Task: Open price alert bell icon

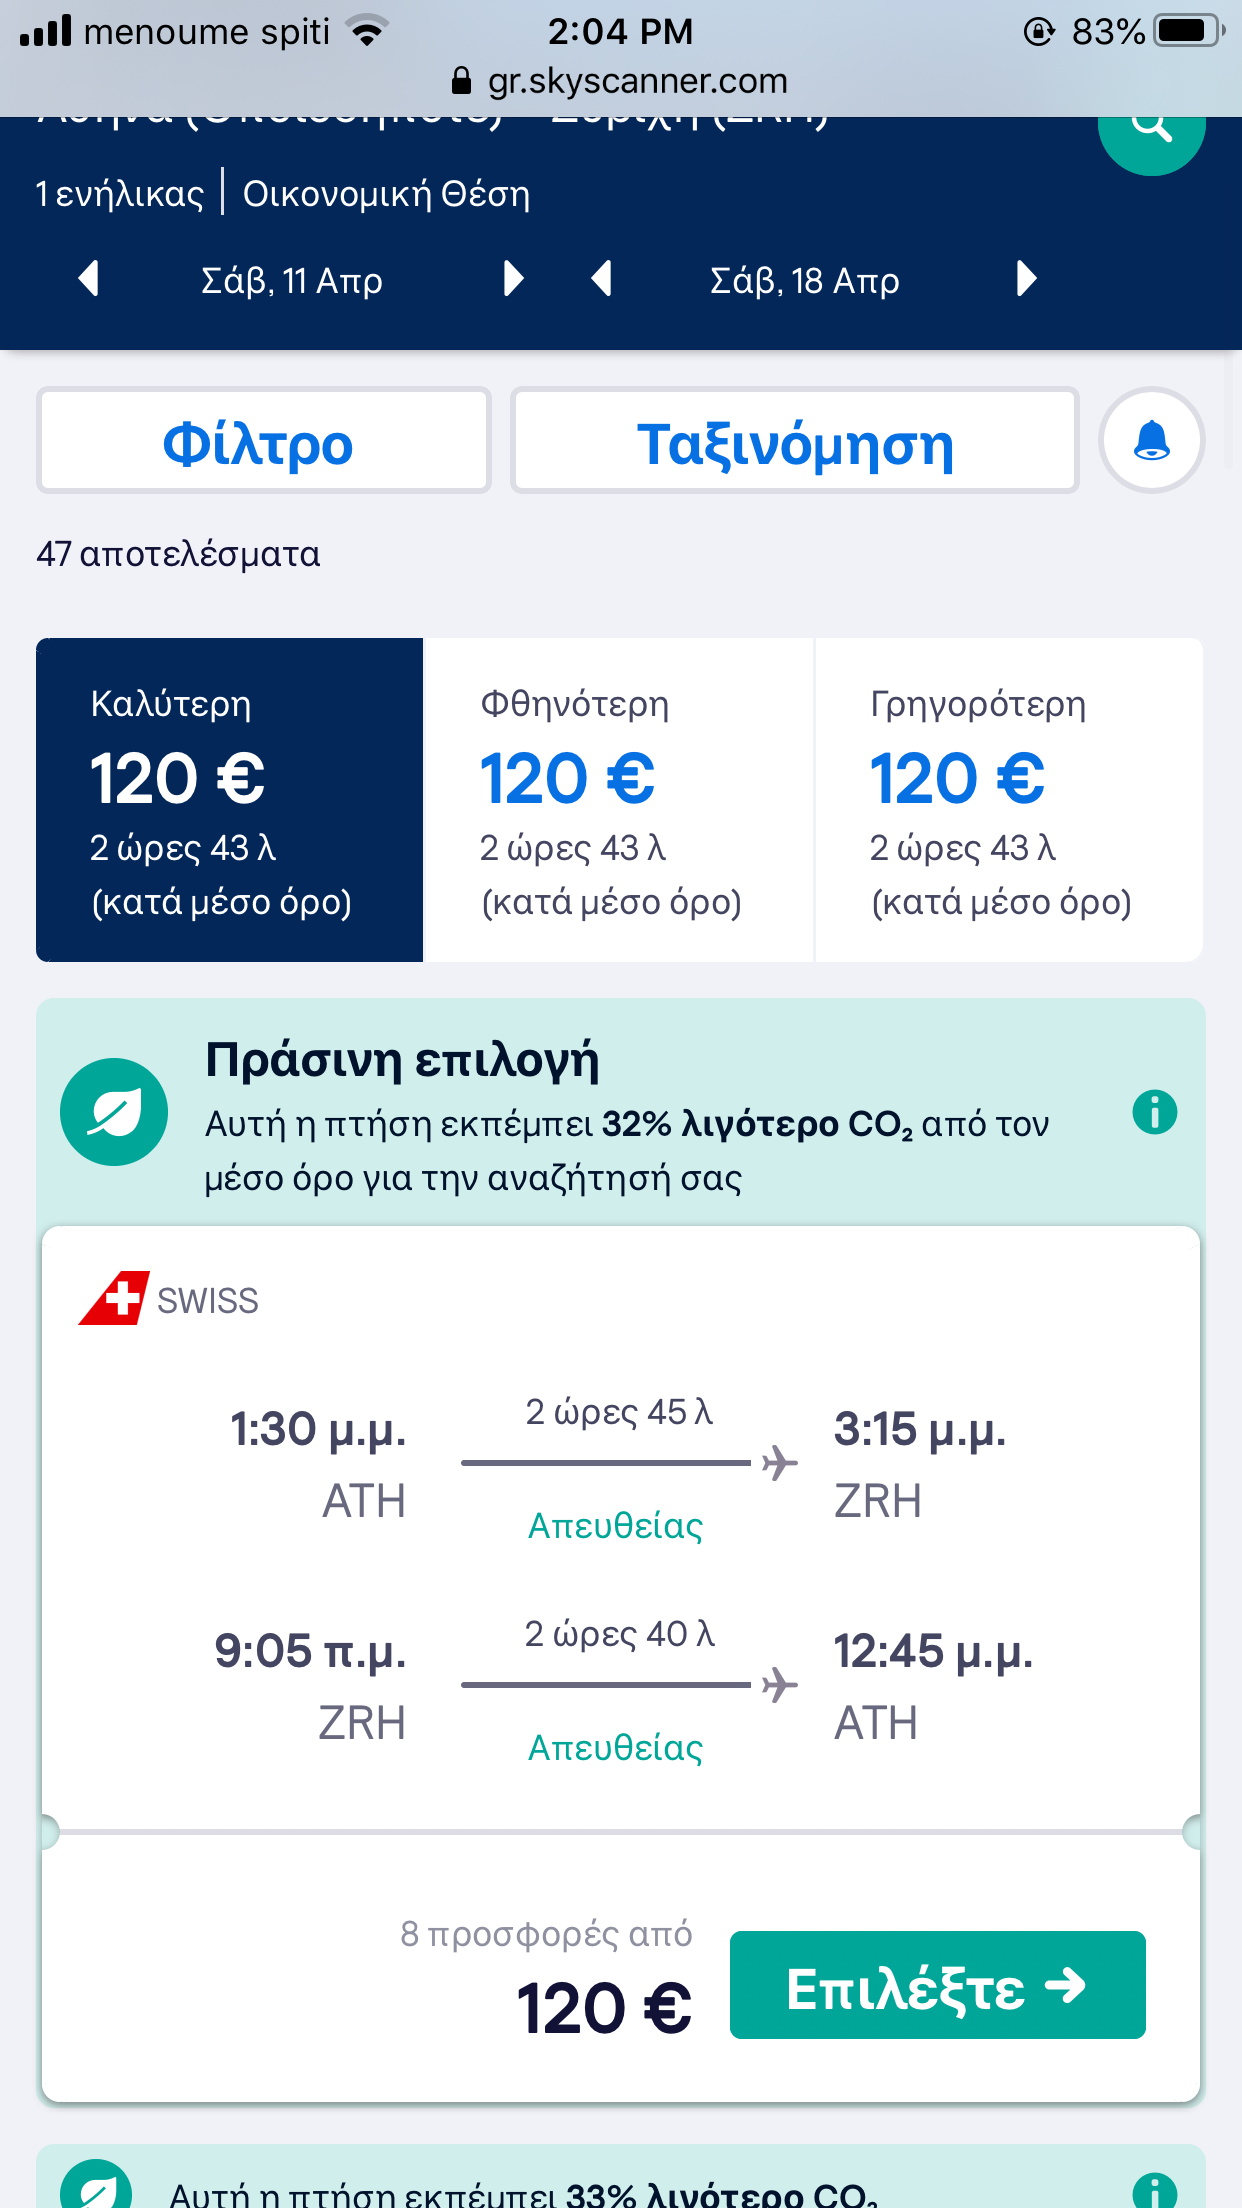Action: point(1151,440)
